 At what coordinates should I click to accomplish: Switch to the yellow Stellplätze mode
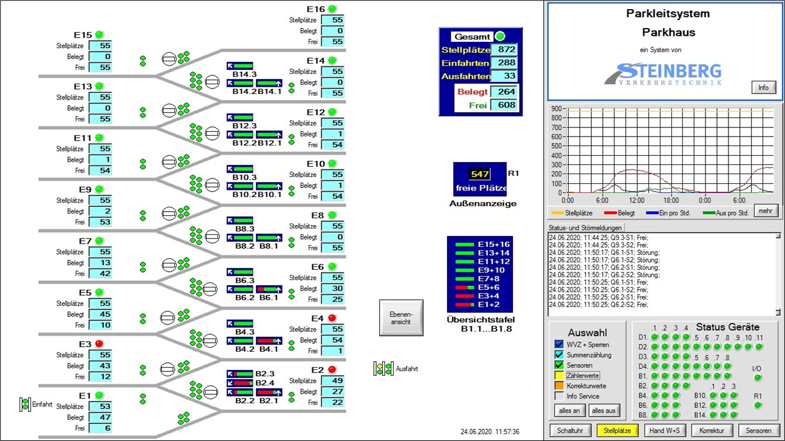pos(617,430)
